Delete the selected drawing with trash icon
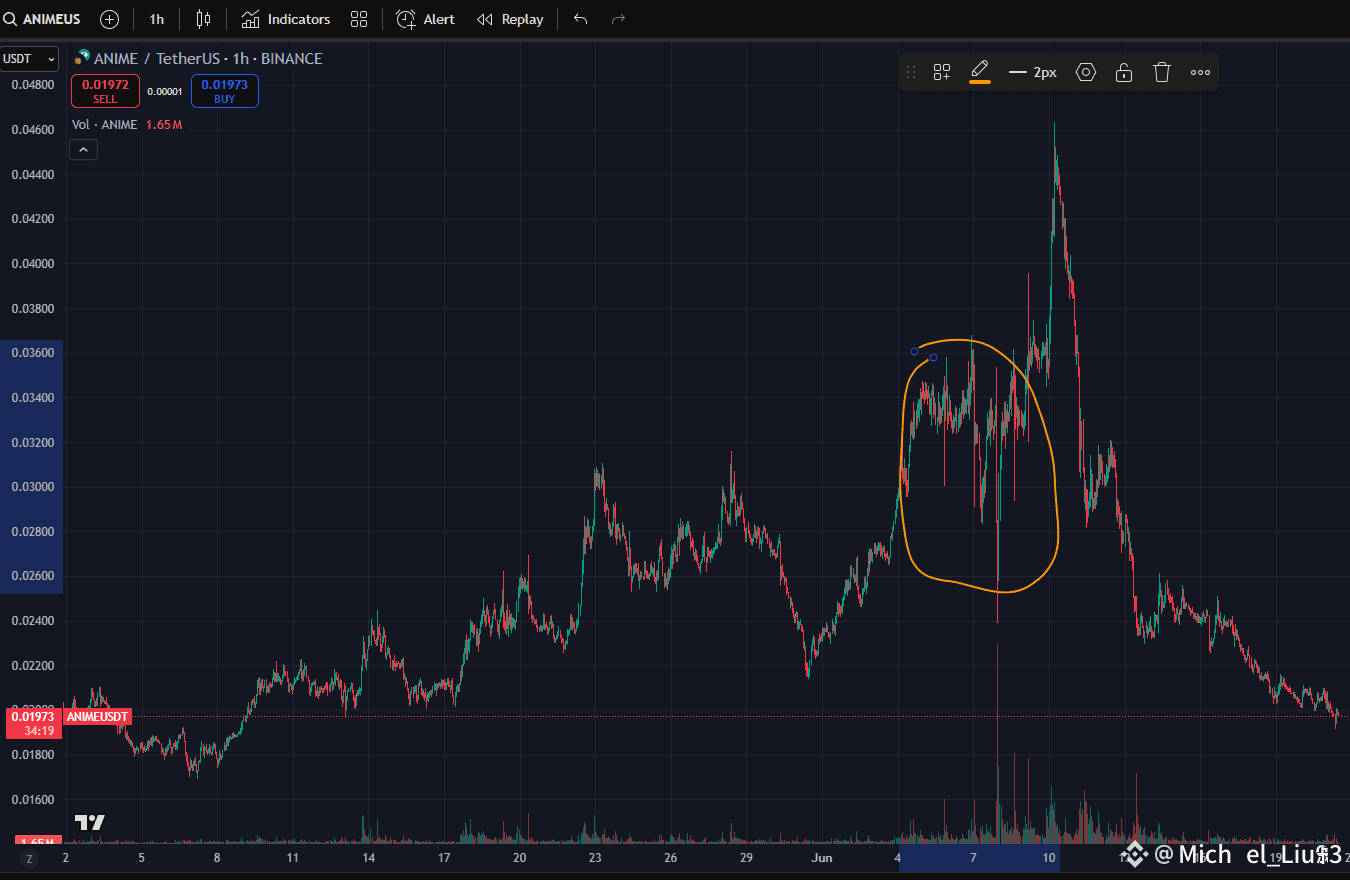 pyautogui.click(x=1162, y=72)
